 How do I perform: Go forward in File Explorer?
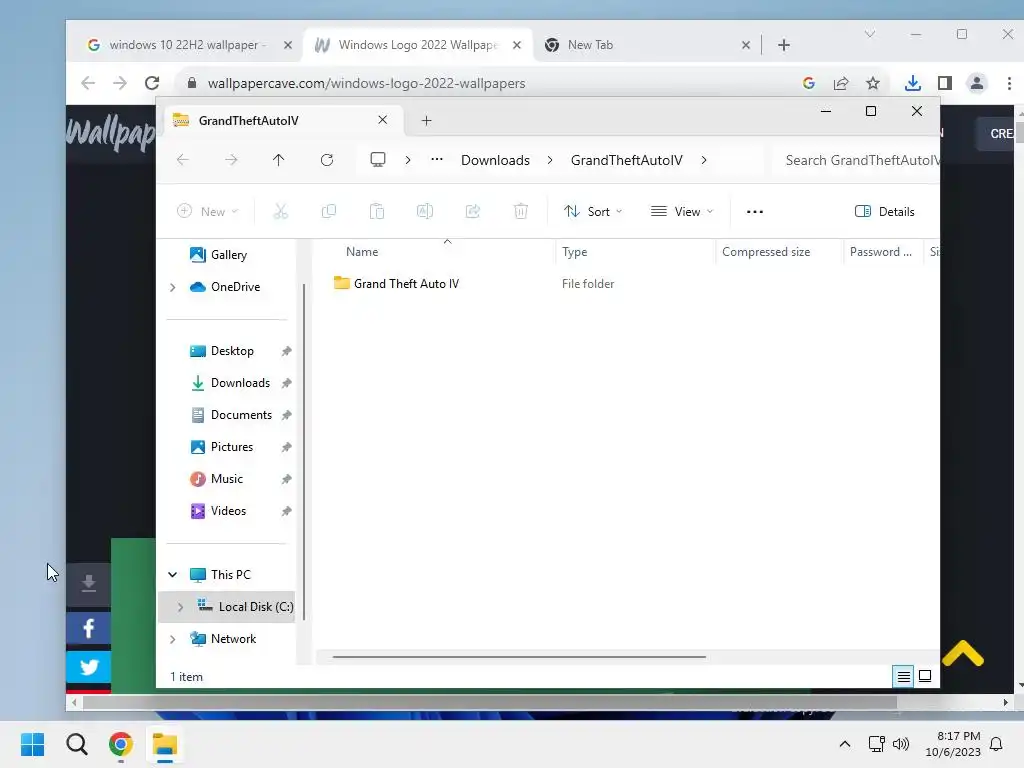(231, 160)
